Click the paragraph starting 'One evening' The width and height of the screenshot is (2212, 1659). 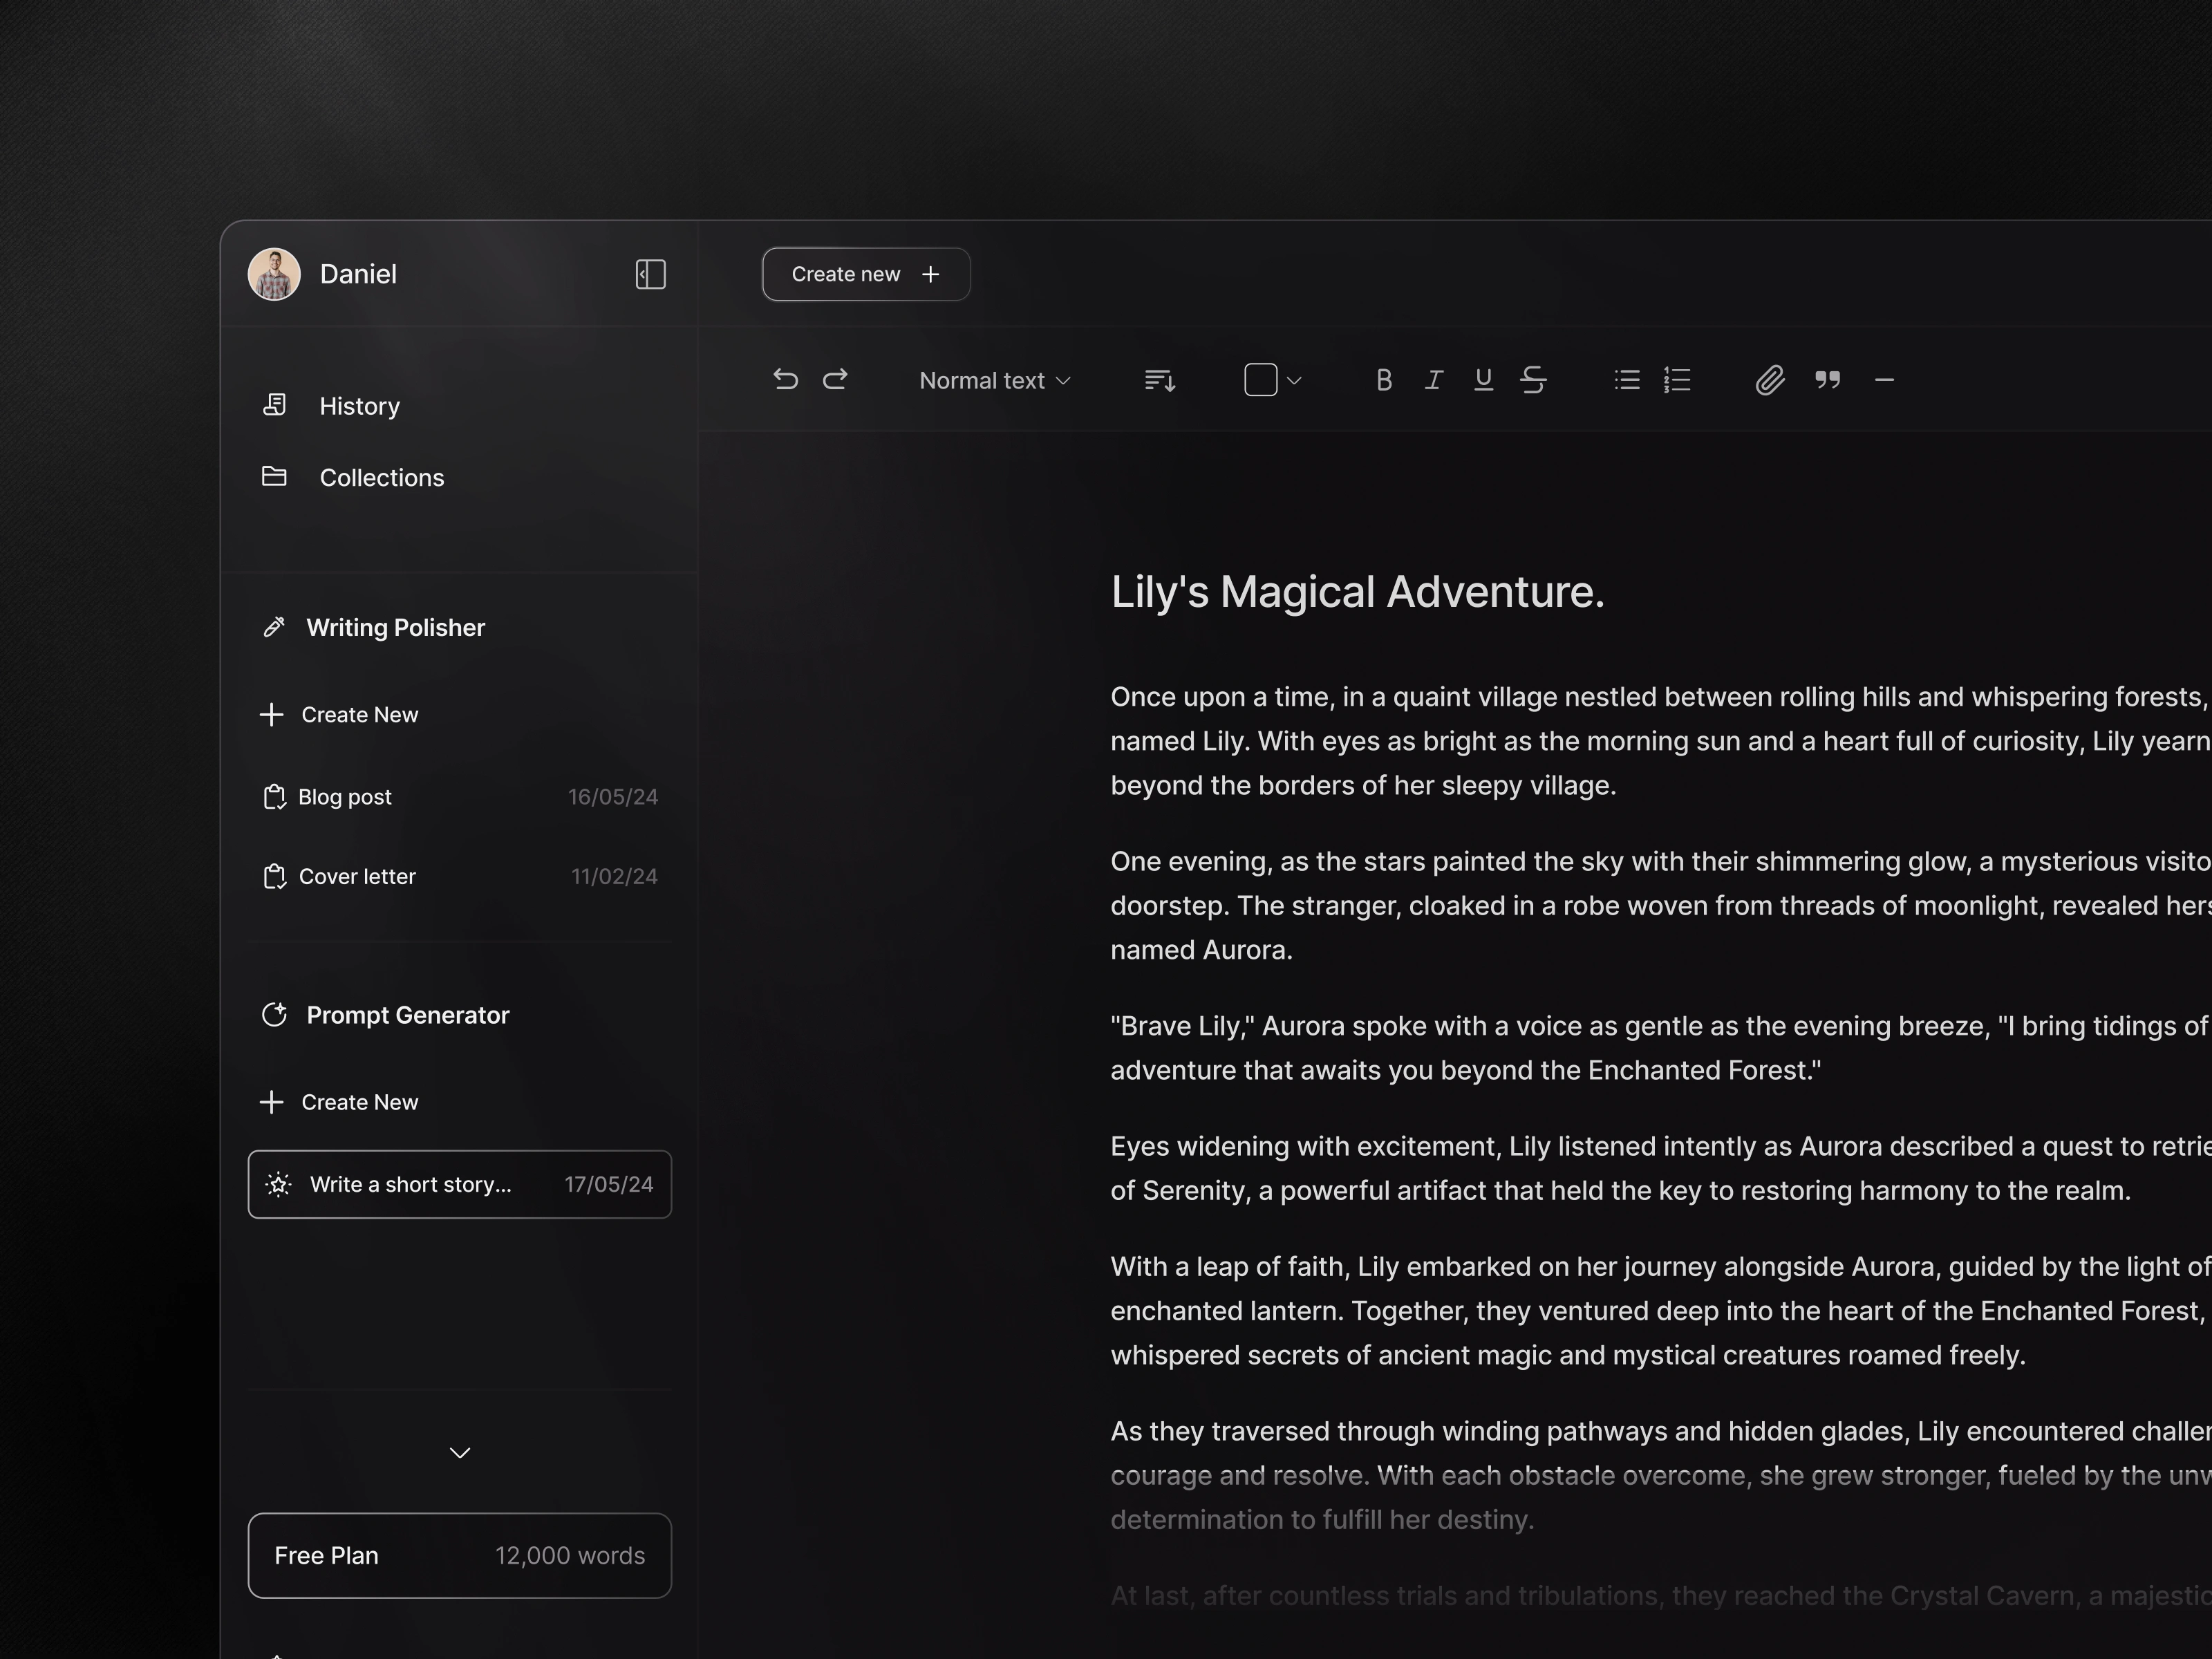pyautogui.click(x=1660, y=905)
